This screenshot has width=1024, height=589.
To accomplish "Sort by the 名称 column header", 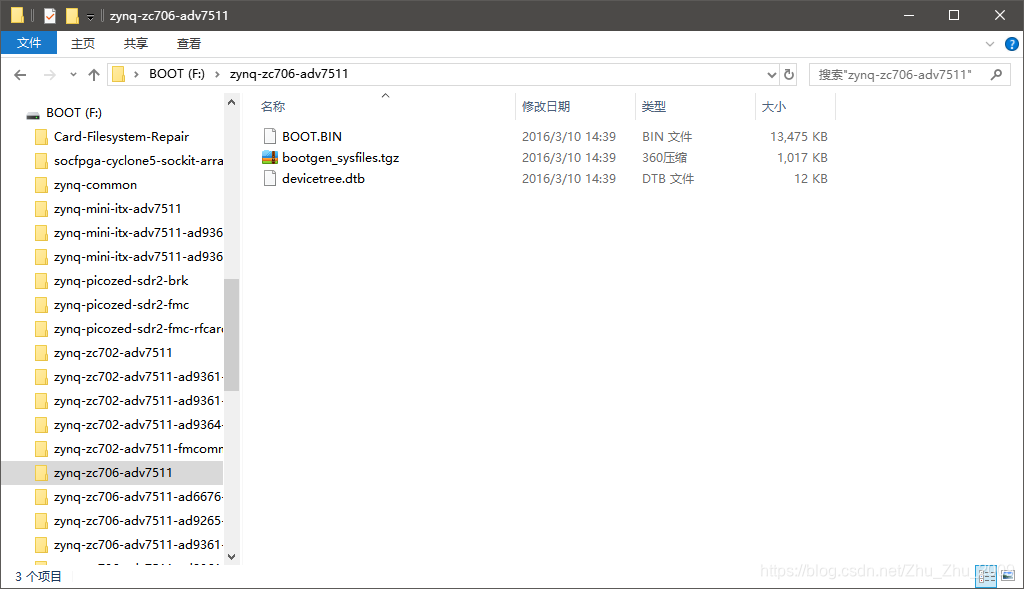I will pyautogui.click(x=273, y=106).
